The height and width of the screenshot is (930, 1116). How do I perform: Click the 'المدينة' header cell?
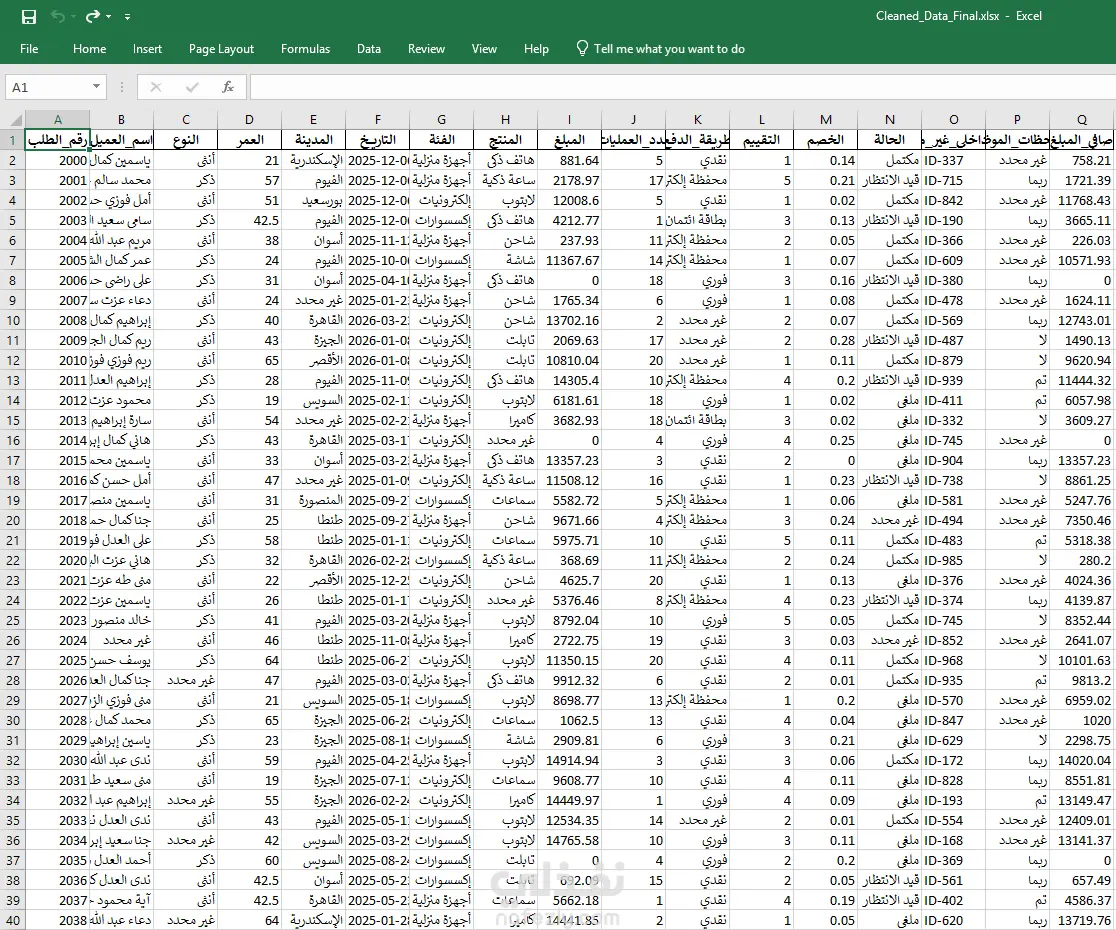point(313,140)
